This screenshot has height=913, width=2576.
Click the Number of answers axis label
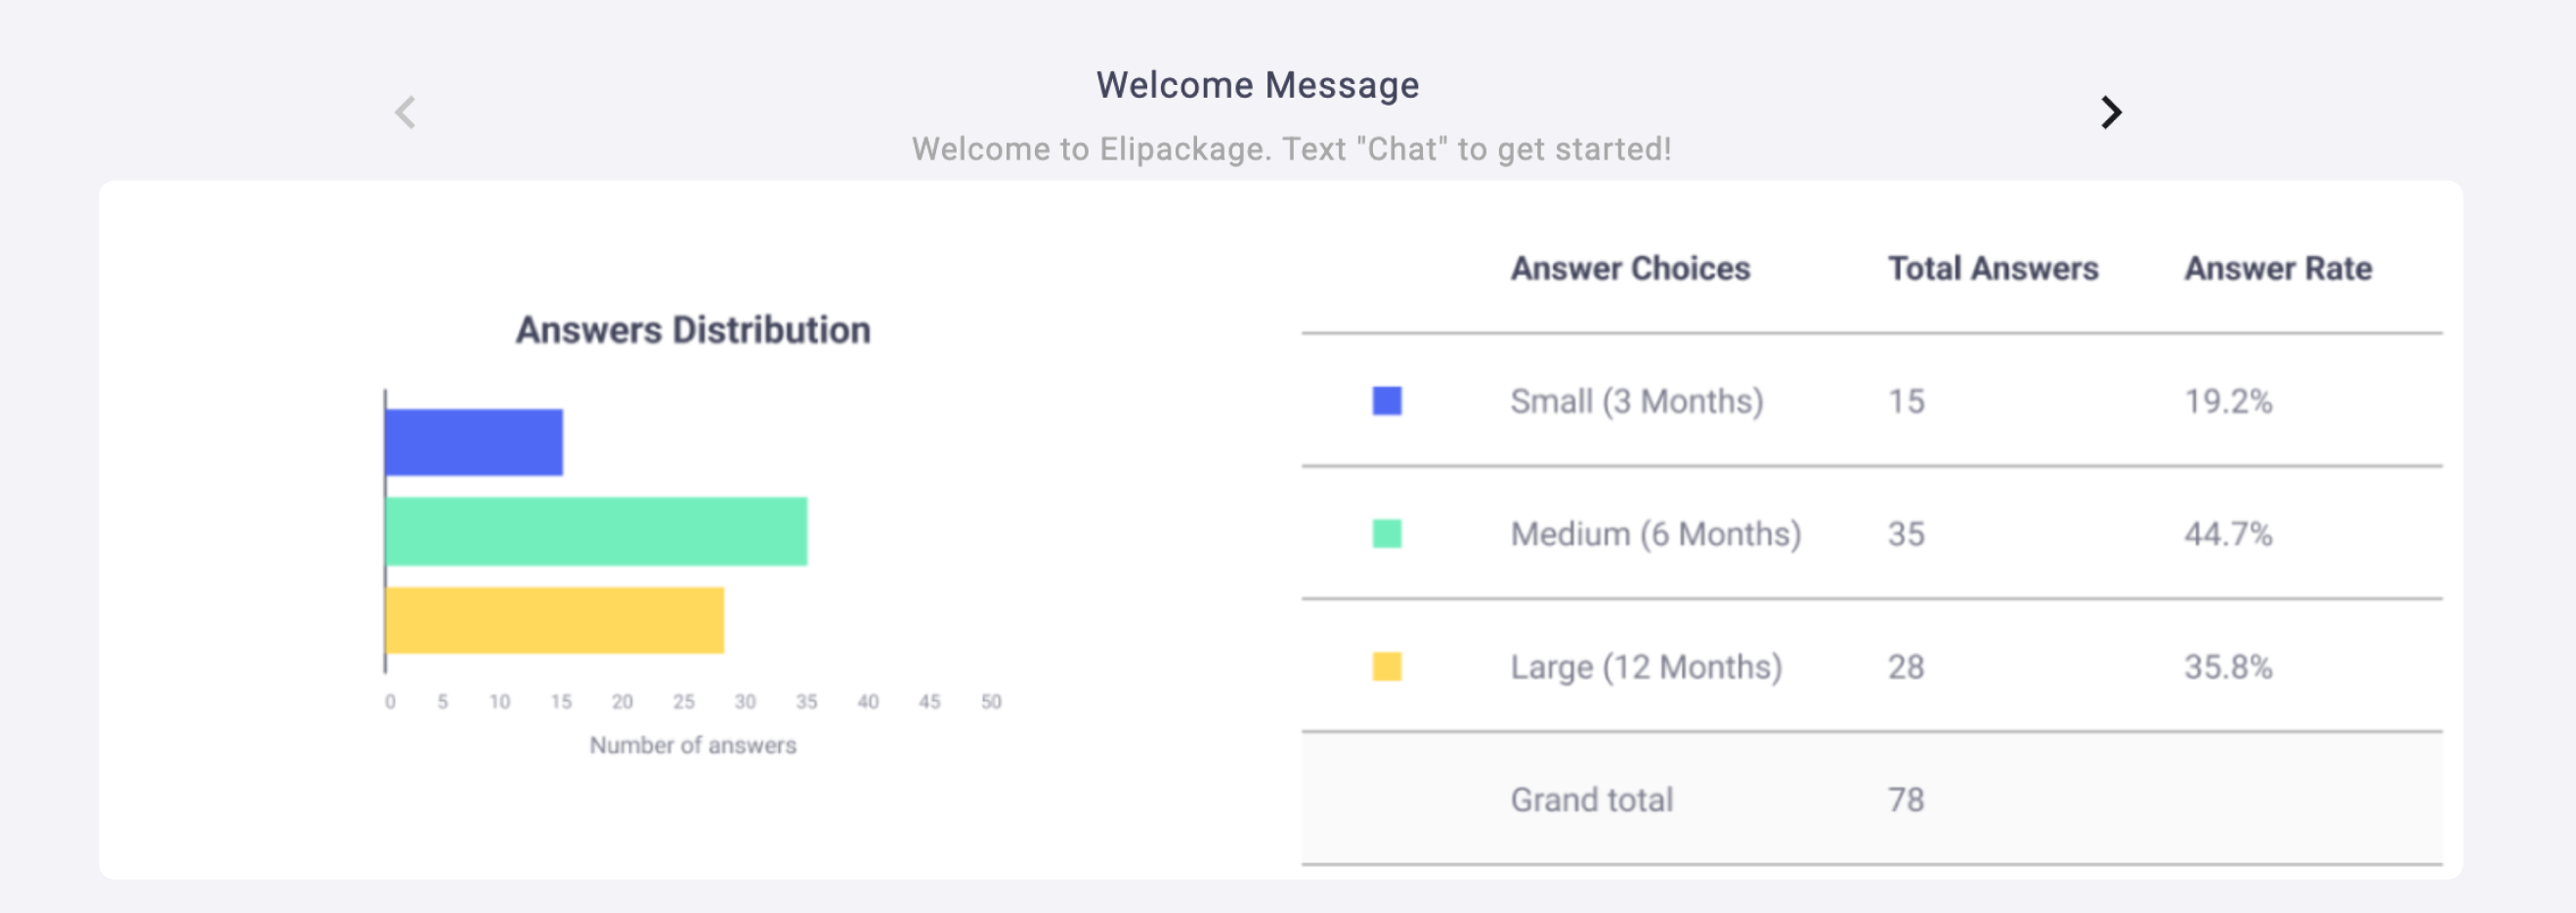[x=693, y=745]
